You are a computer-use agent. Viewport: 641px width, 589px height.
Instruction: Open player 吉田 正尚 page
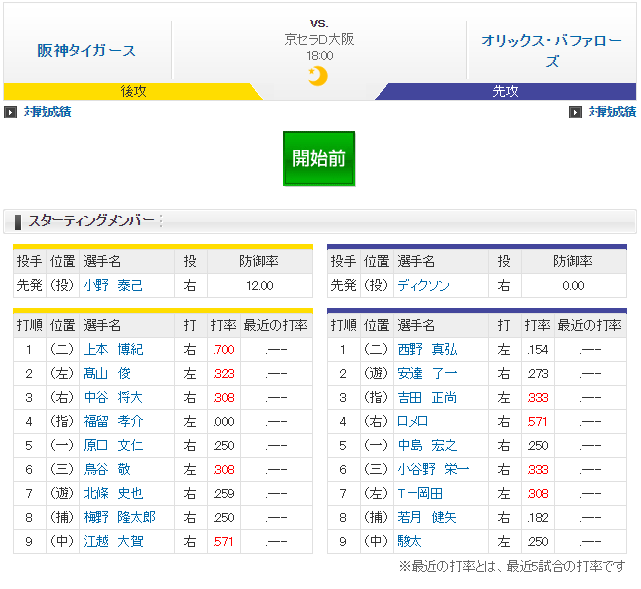[x=427, y=397]
